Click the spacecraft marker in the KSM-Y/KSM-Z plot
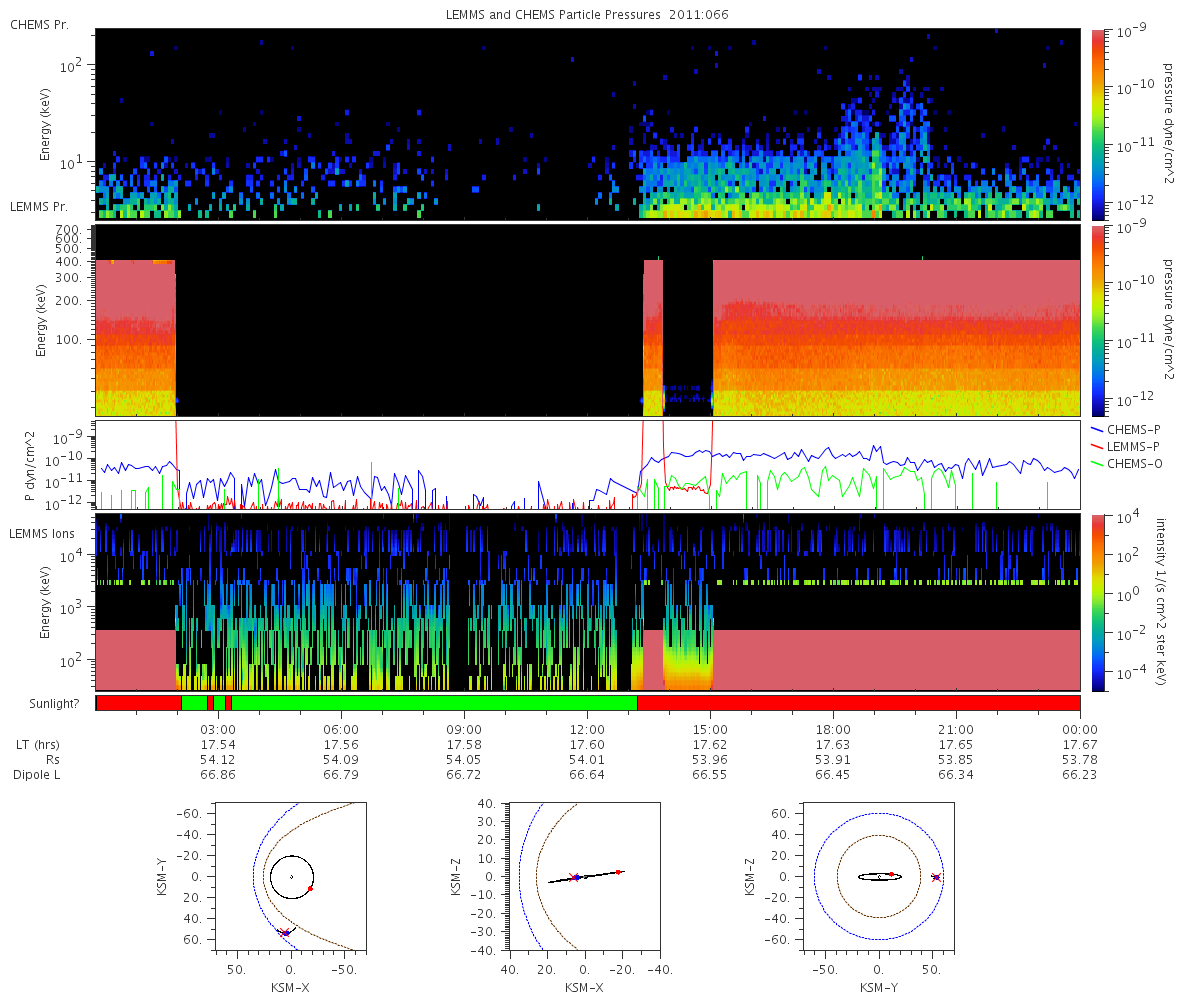The width and height of the screenshot is (1200, 1000). point(936,877)
